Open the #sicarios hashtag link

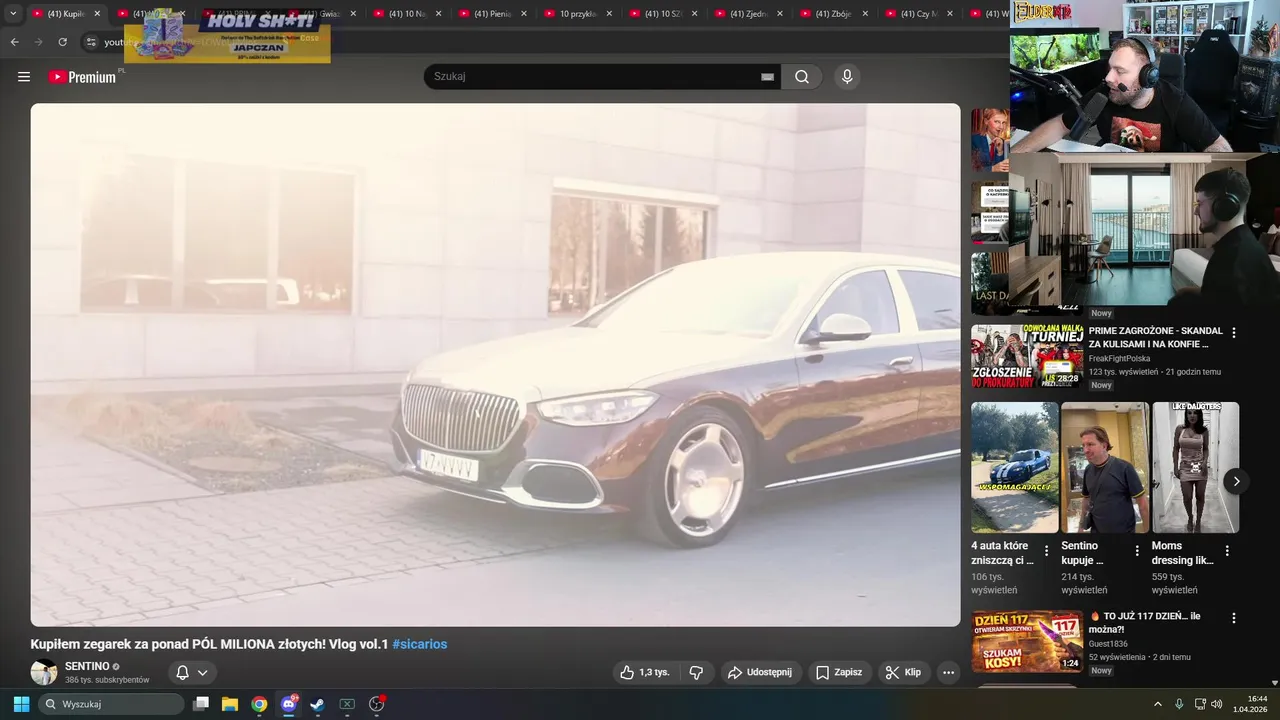(420, 644)
